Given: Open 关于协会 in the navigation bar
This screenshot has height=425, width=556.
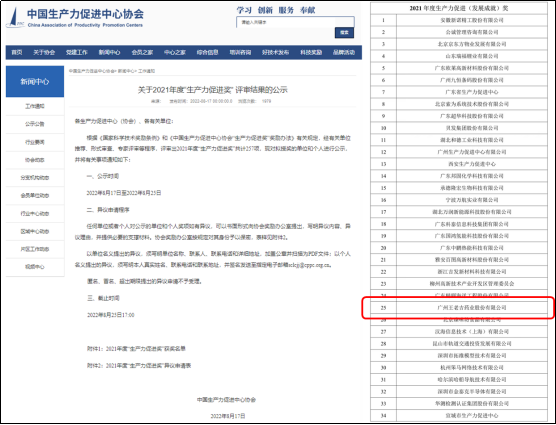Looking at the screenshot, I should 44,52.
